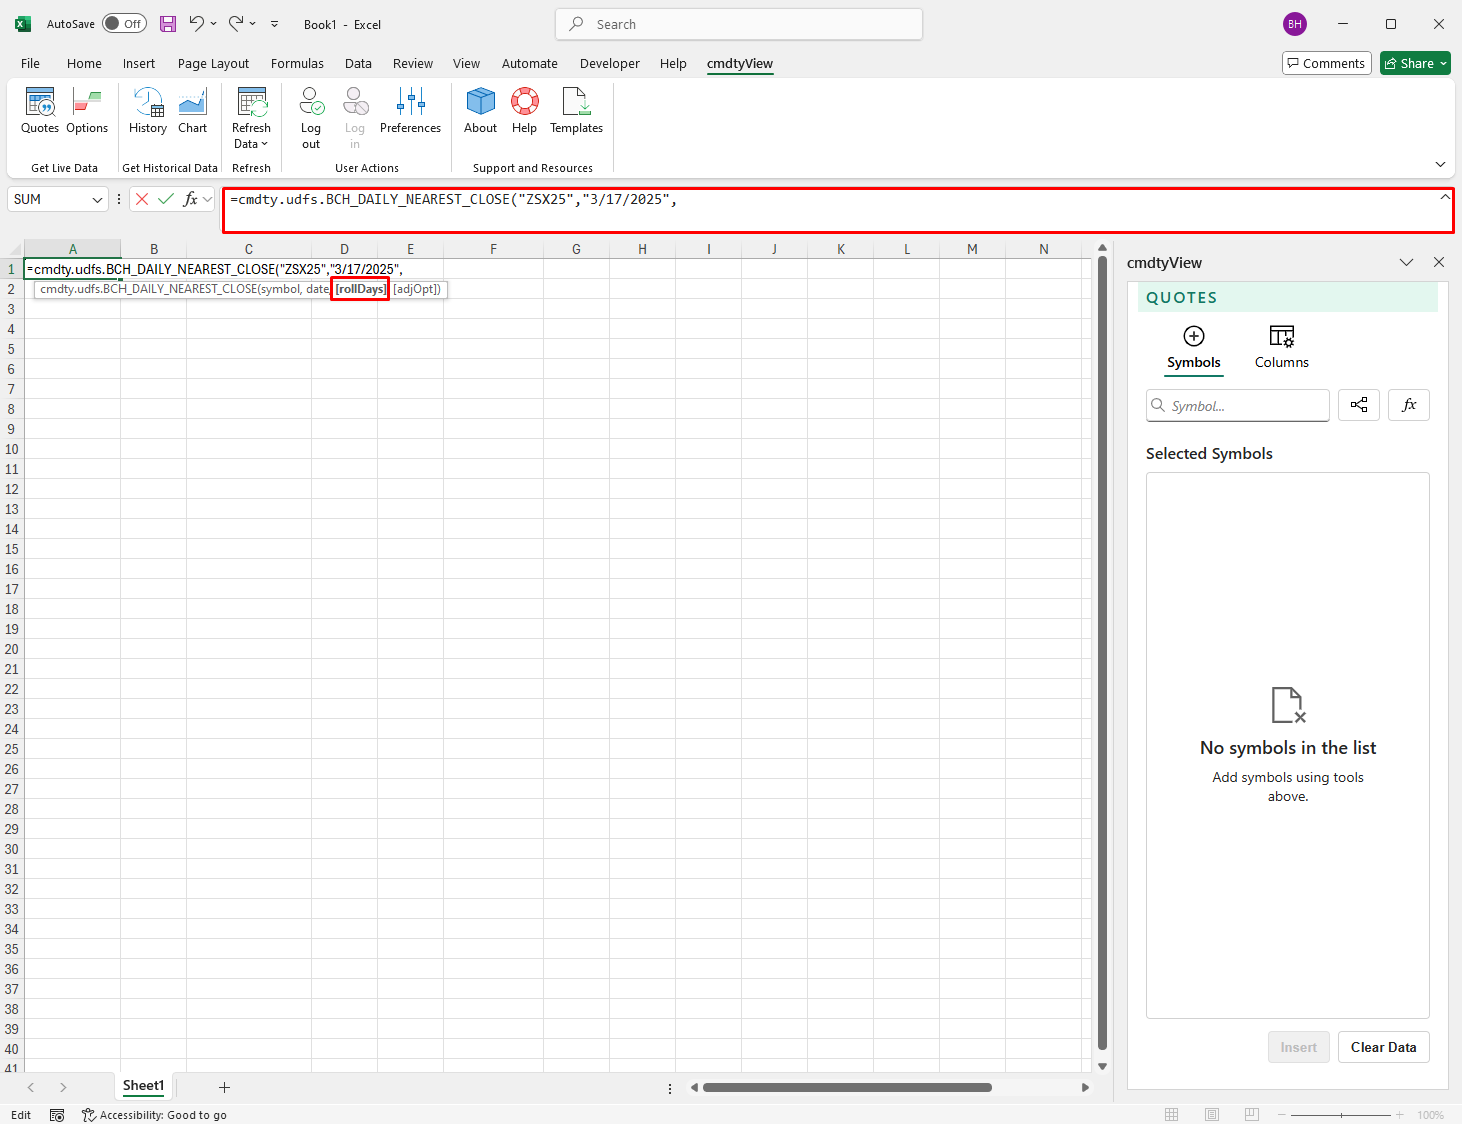1462x1124 pixels.
Task: Switch to the Formulas ribbon tab
Action: pos(297,63)
